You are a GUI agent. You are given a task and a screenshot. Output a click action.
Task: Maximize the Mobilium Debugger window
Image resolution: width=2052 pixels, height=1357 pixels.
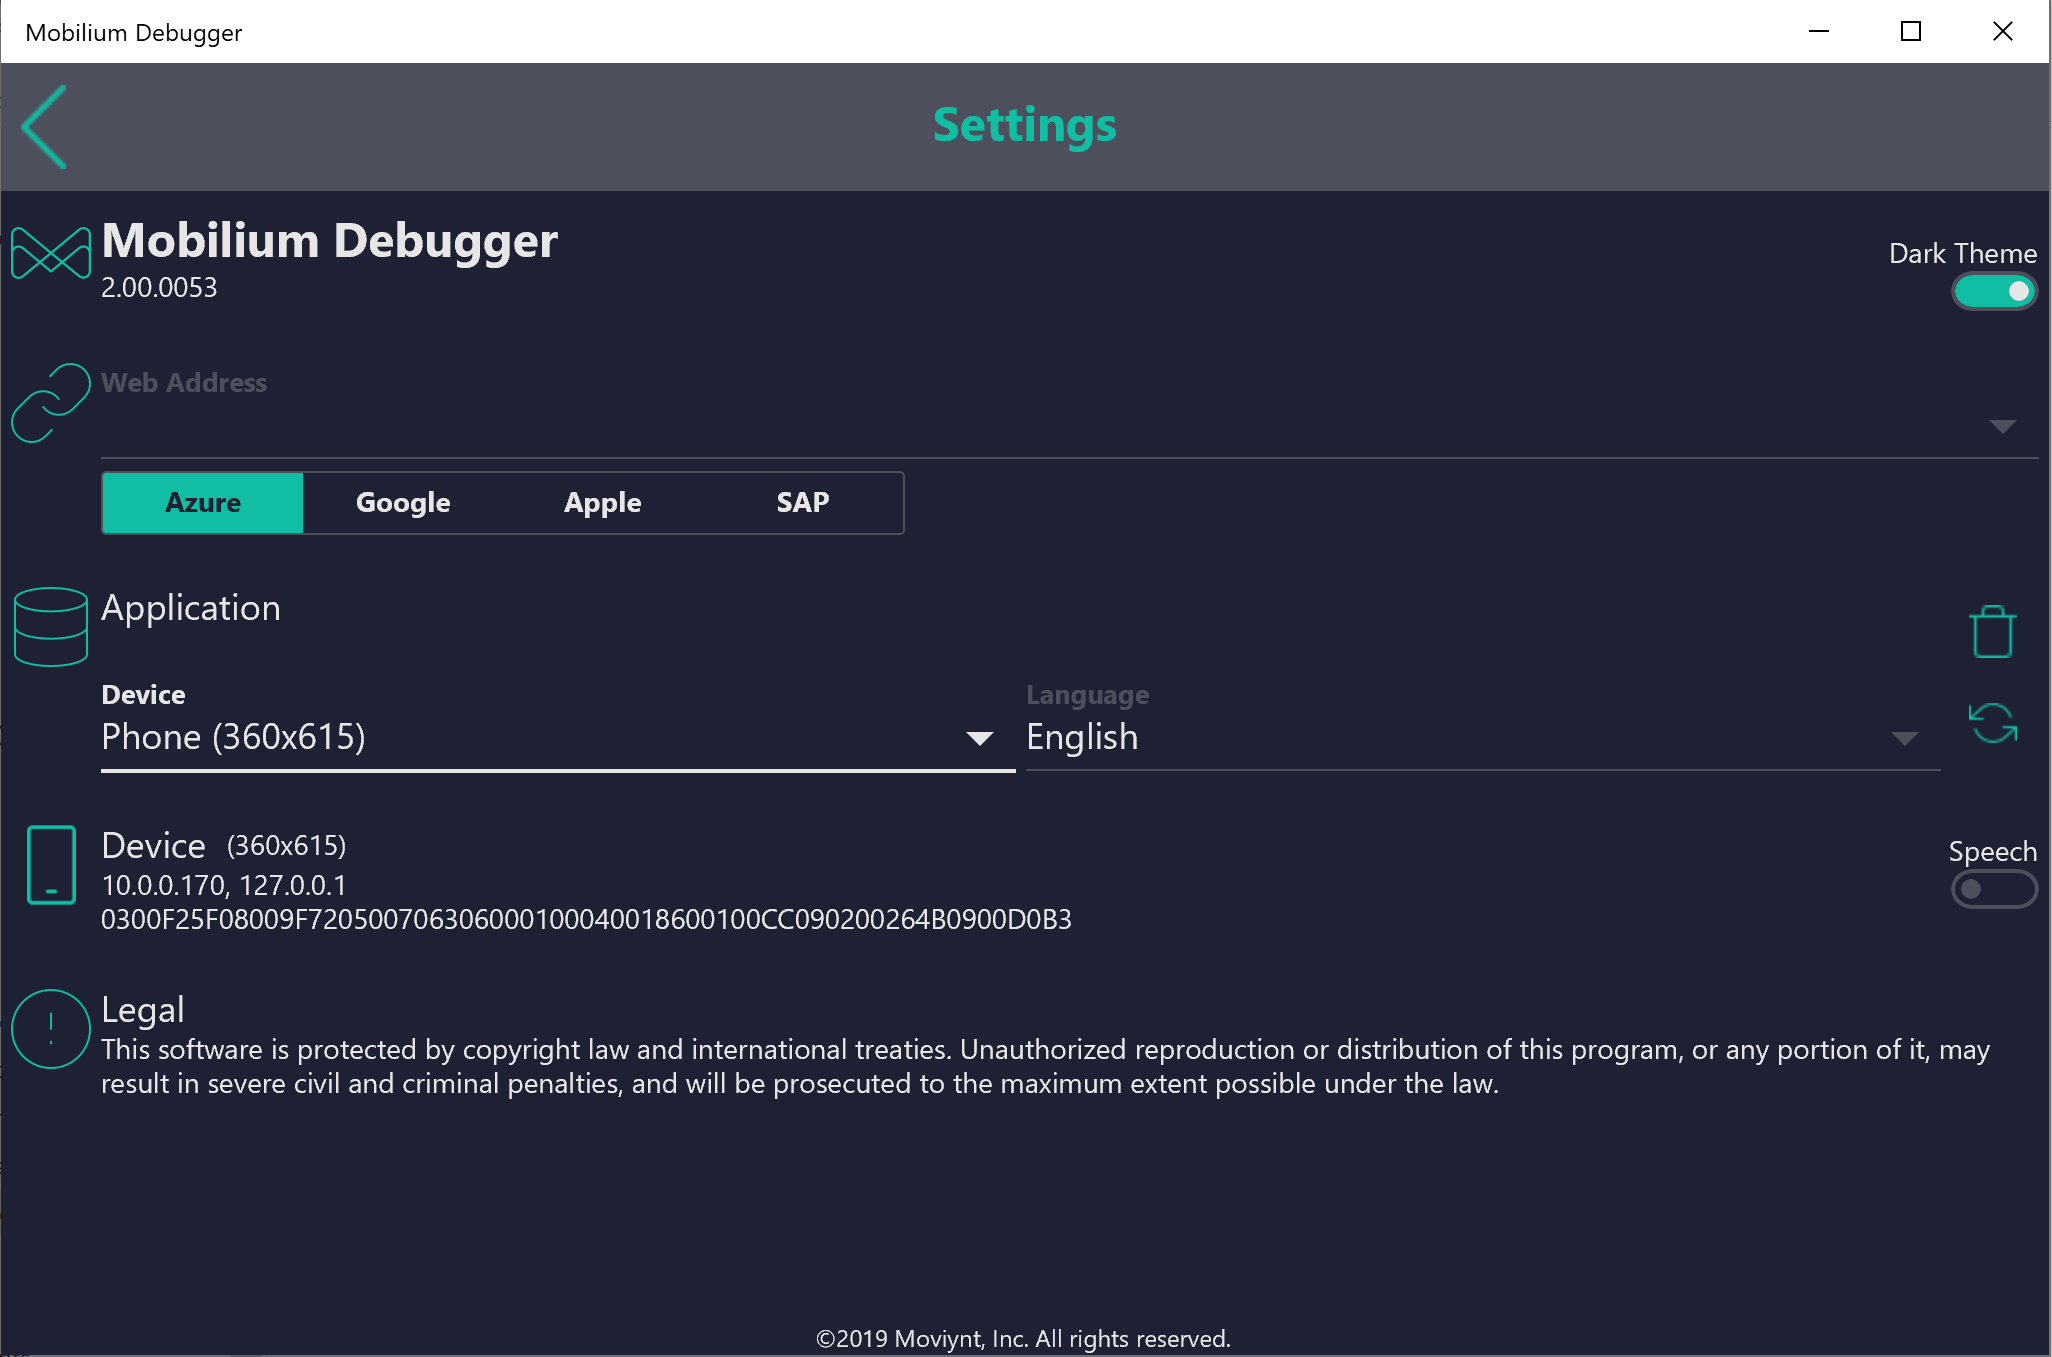(x=1910, y=32)
